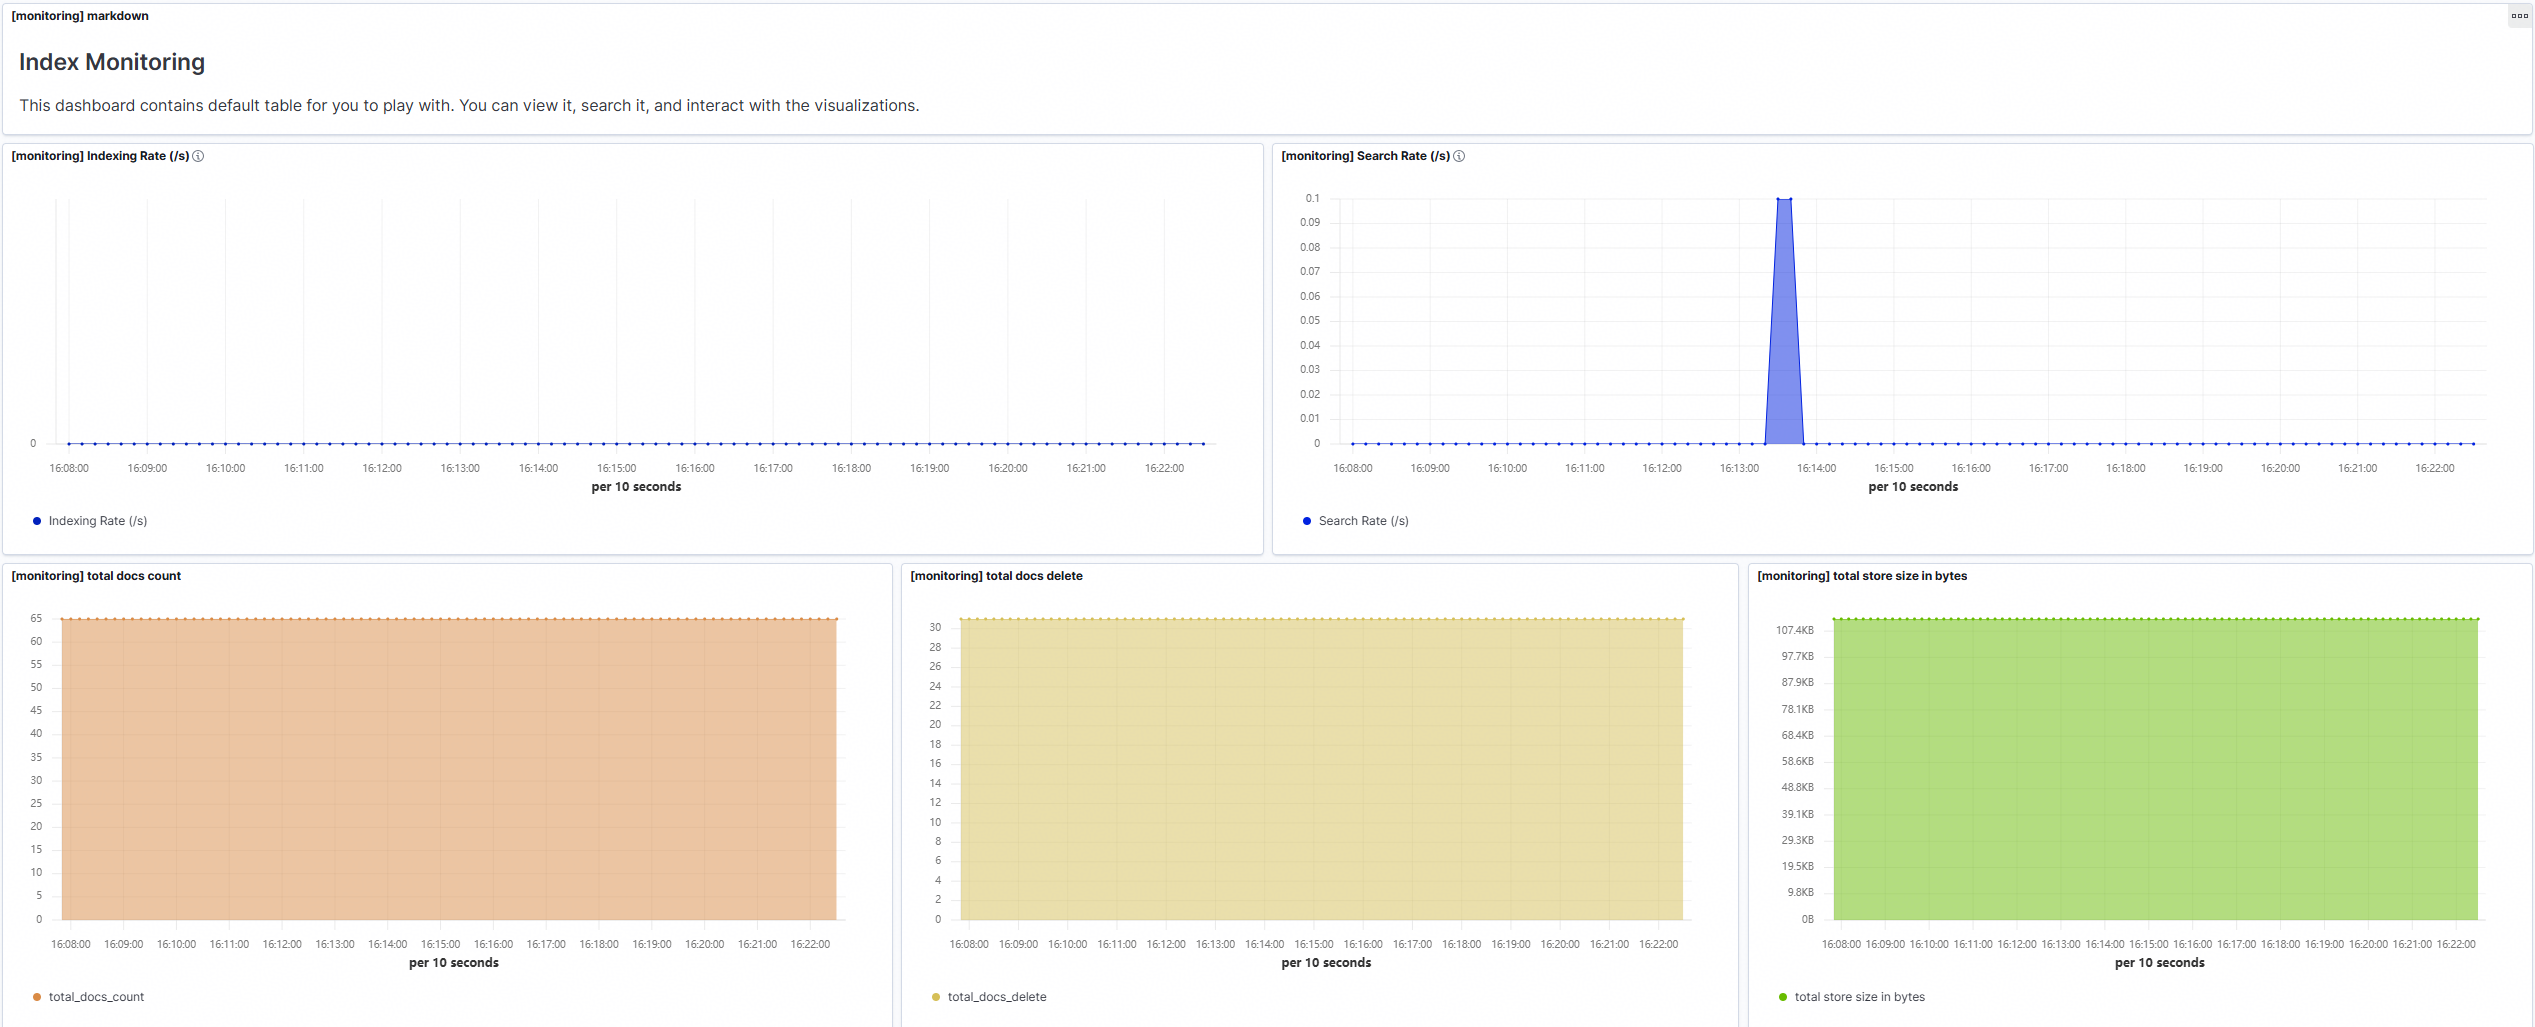The width and height of the screenshot is (2535, 1027).
Task: Toggle the total_docs_delete legend entry
Action: click(997, 997)
